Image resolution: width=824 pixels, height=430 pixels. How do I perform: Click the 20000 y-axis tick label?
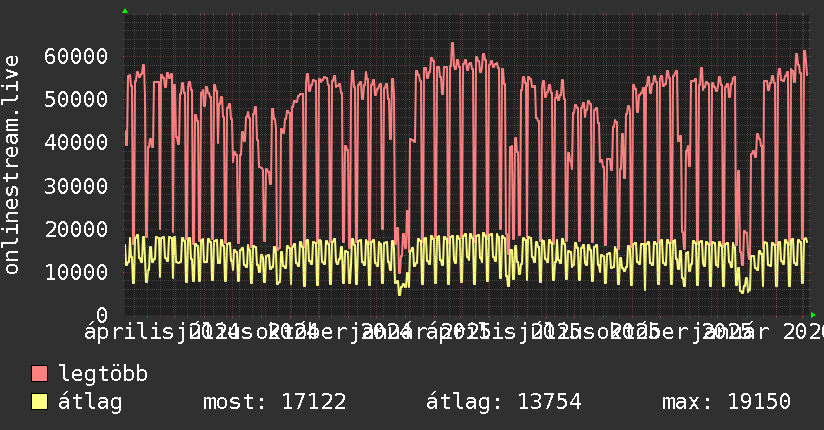(76, 229)
